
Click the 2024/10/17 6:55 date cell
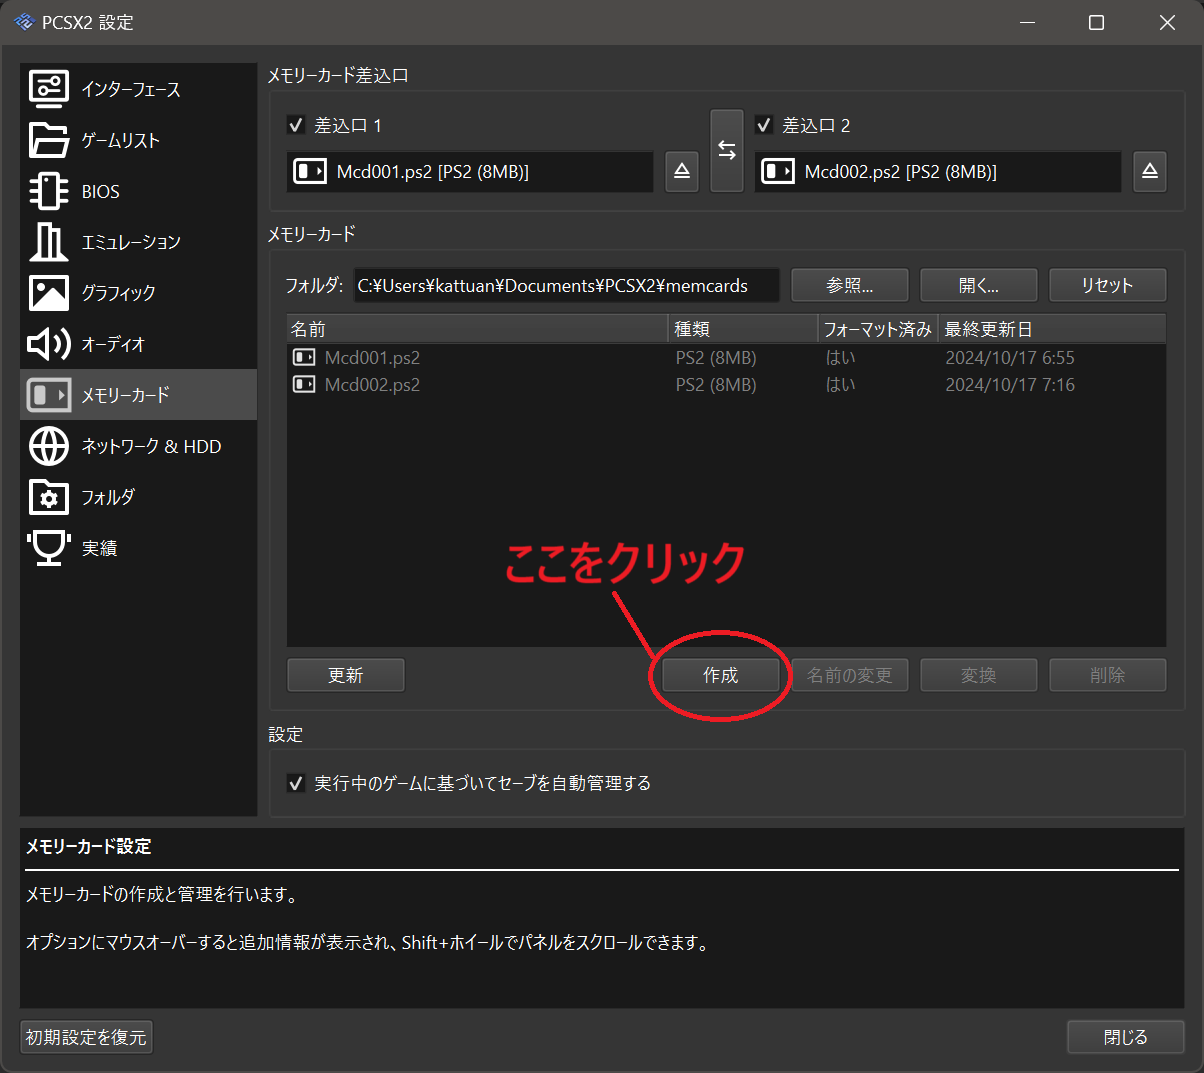click(1010, 357)
